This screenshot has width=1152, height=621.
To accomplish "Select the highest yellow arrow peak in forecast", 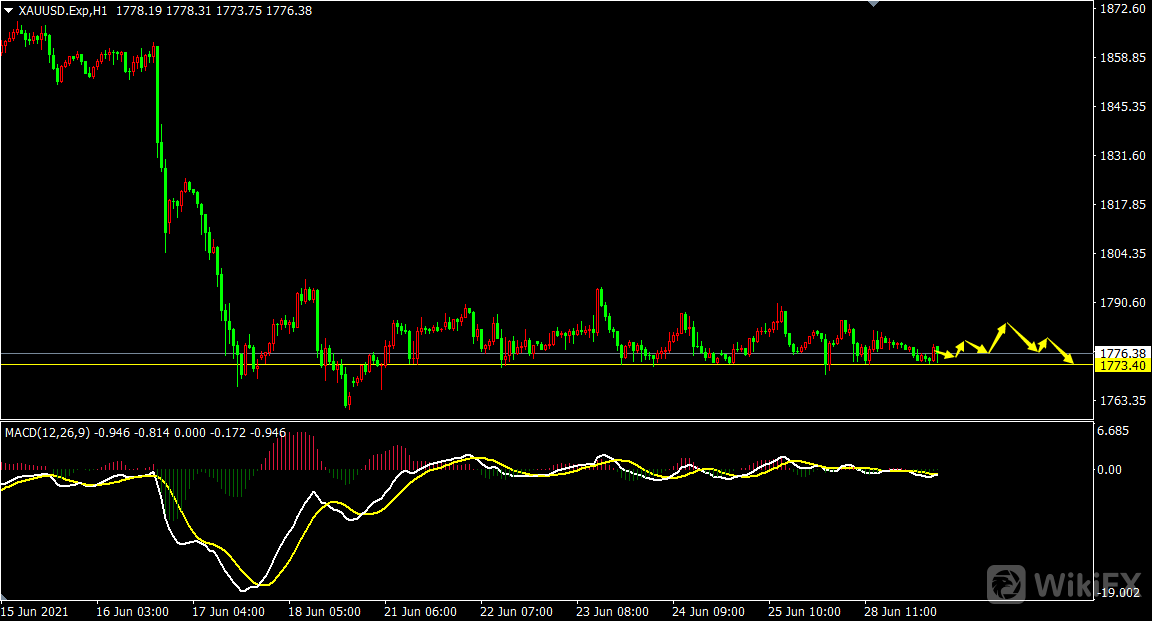I will (1004, 324).
